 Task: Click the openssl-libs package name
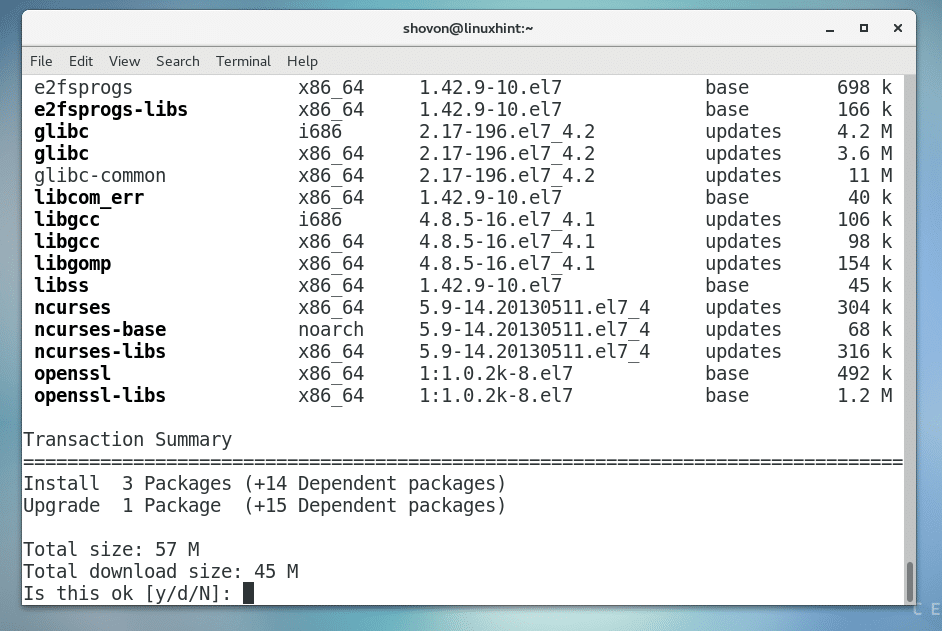100,396
